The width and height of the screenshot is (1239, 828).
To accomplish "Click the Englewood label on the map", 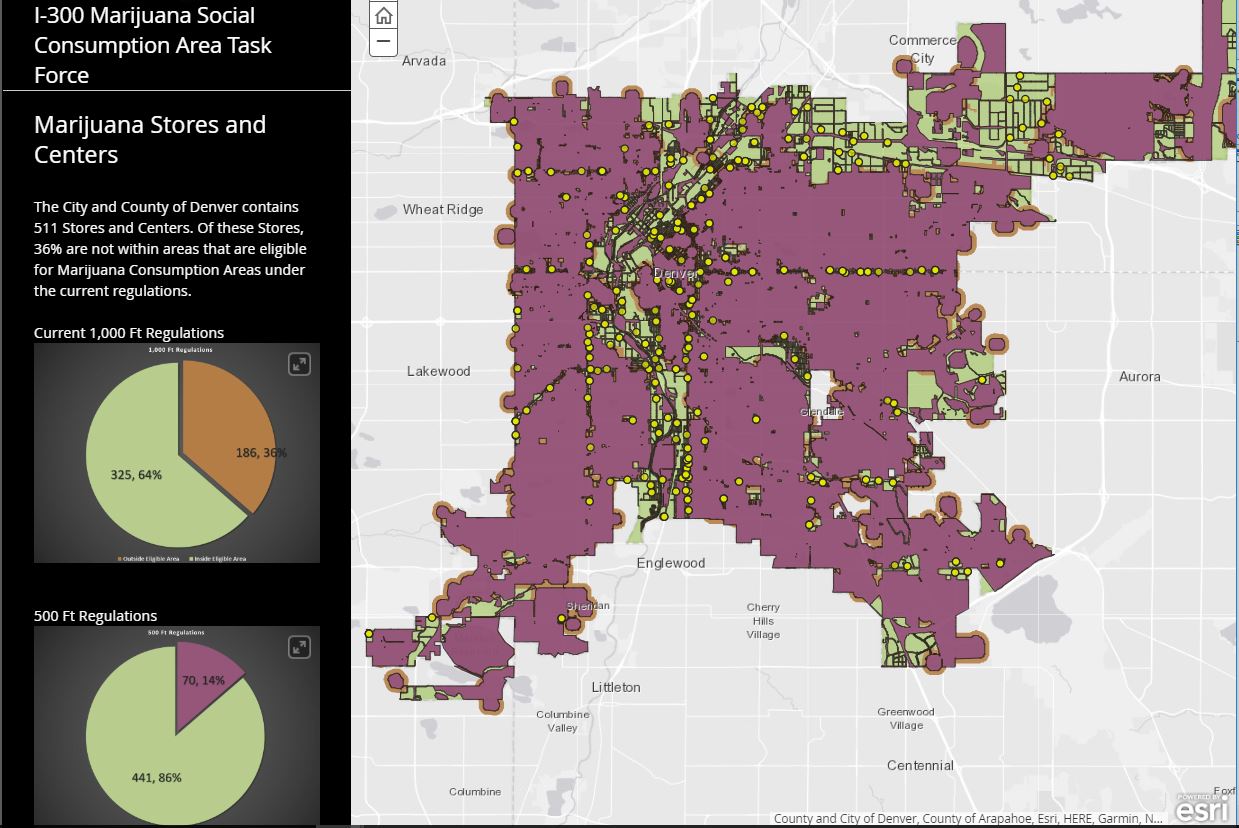I will tap(671, 563).
